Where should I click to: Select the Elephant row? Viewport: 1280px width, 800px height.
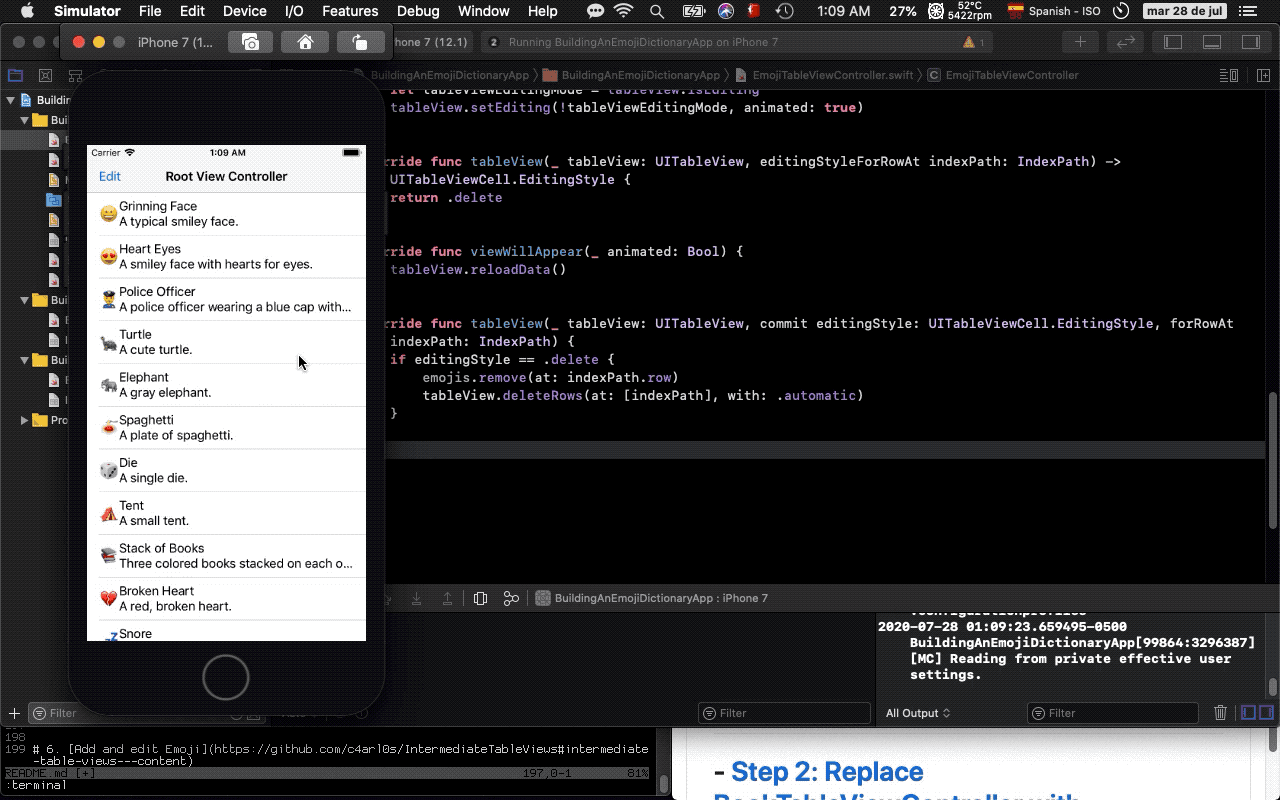226,385
